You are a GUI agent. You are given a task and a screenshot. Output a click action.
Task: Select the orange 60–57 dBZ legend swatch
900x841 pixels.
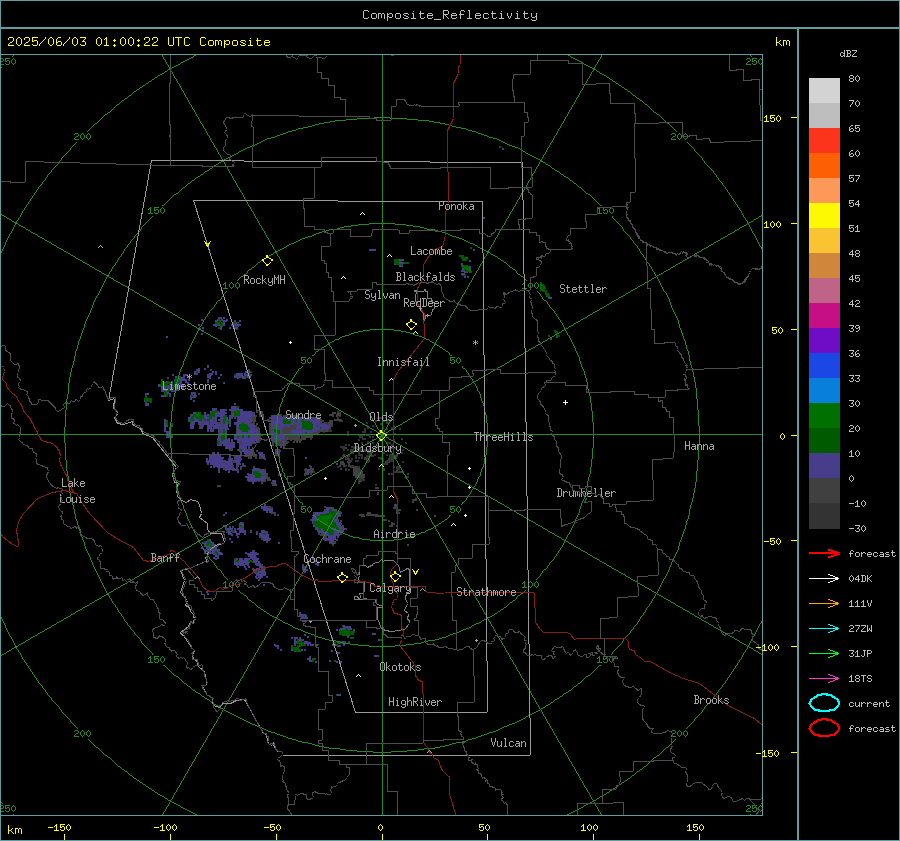[x=824, y=166]
